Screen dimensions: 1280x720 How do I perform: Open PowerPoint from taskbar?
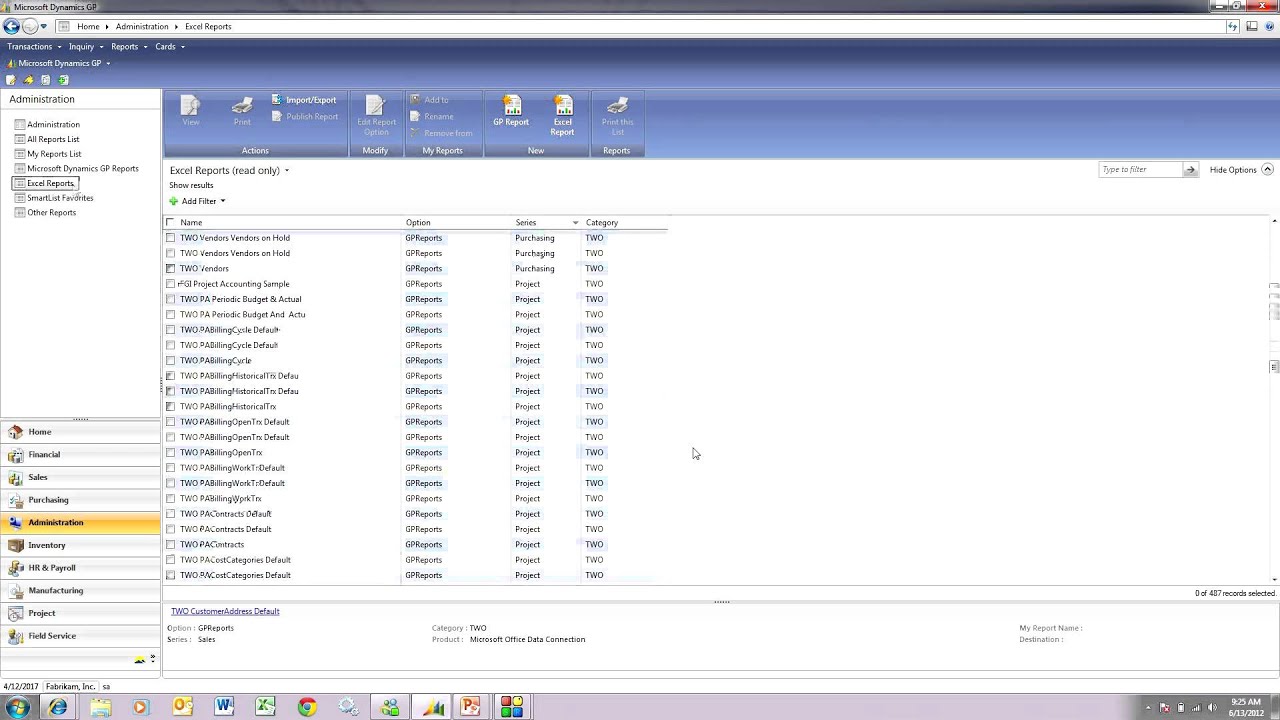[471, 707]
